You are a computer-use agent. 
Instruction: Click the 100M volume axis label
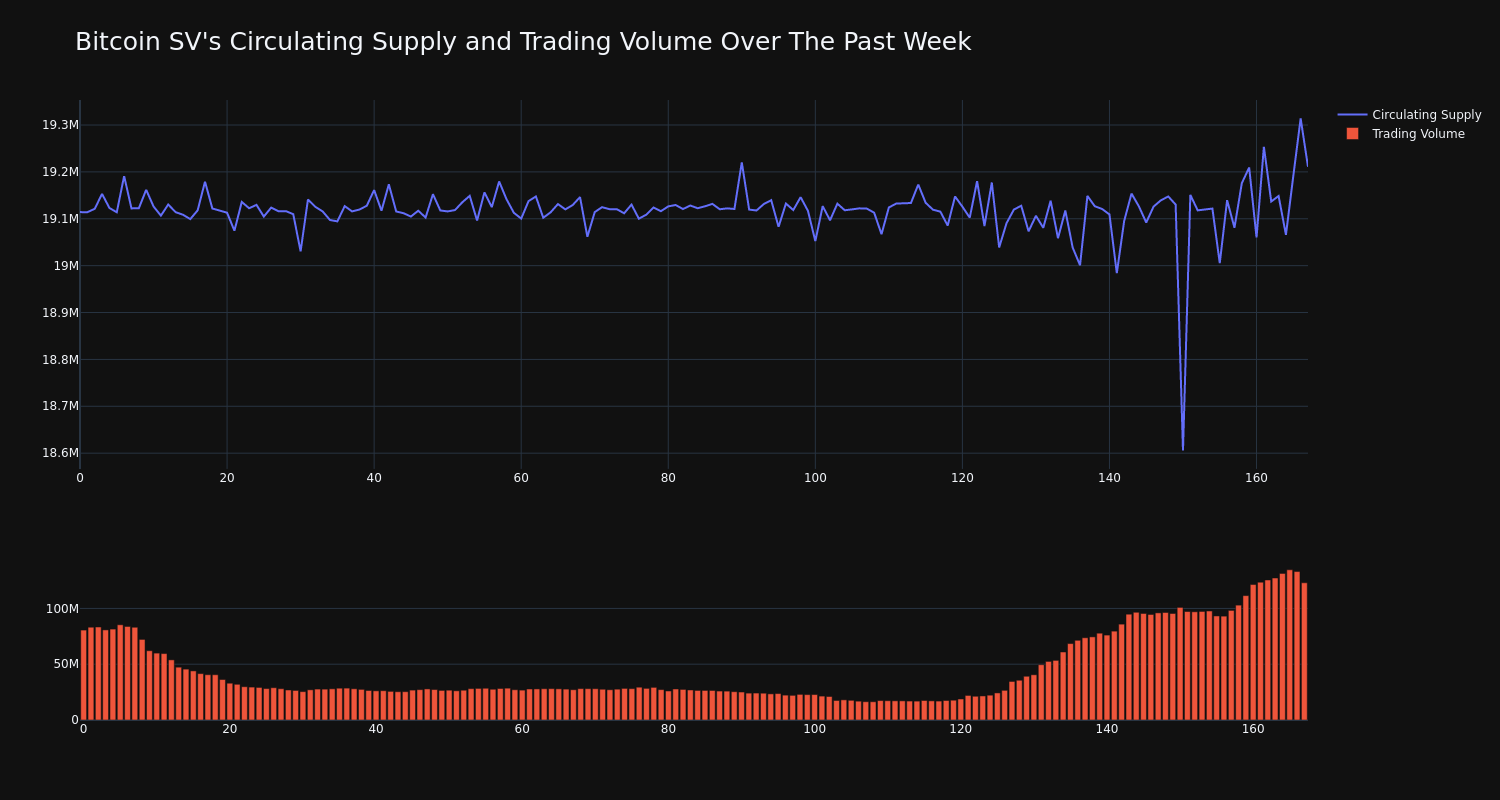click(62, 609)
